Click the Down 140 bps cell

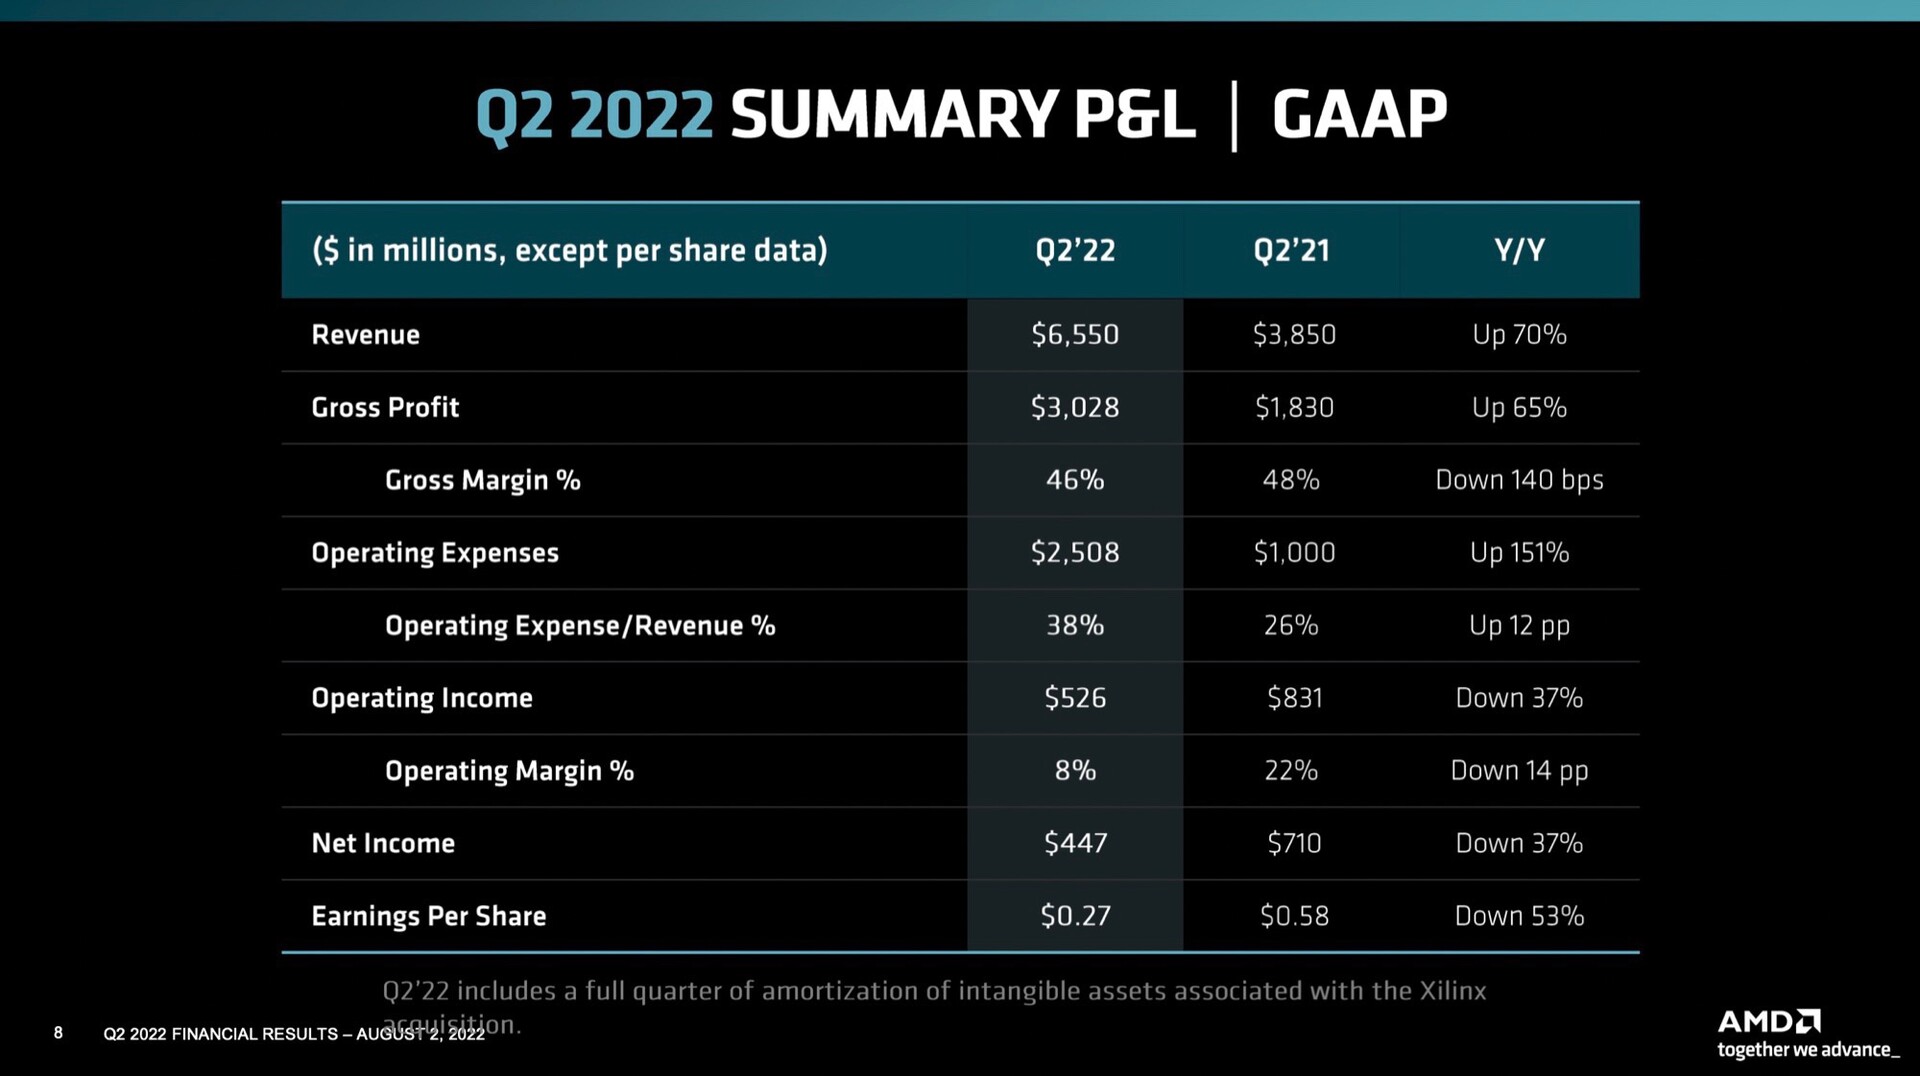(1519, 481)
